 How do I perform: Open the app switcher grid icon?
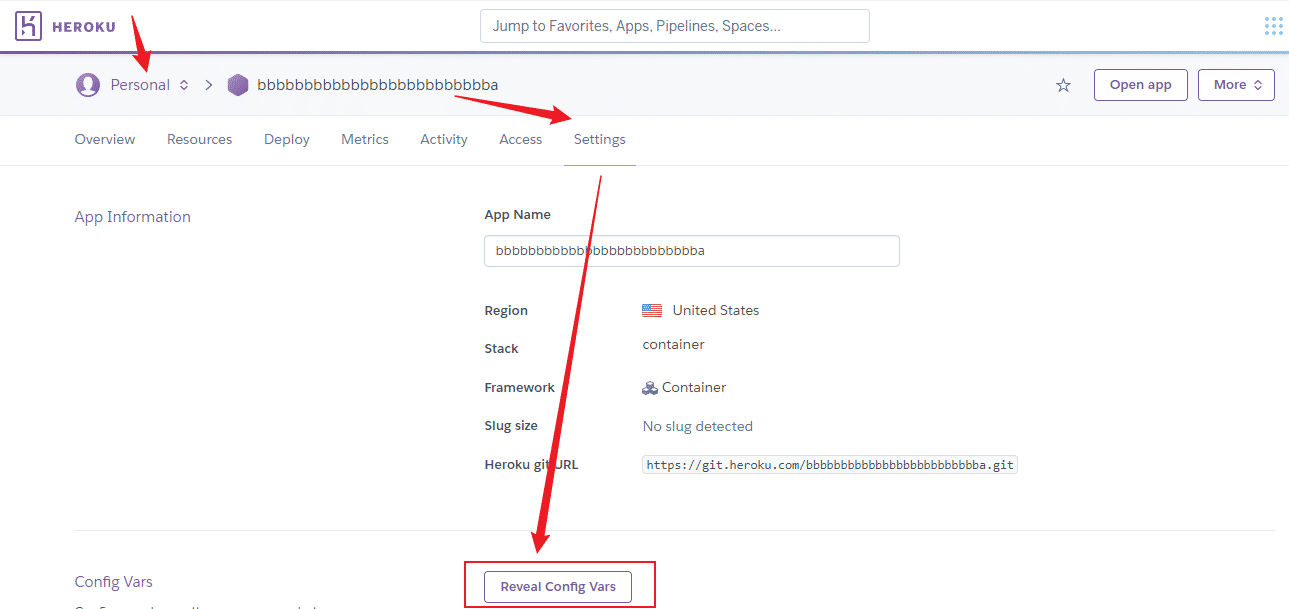pos(1273,25)
